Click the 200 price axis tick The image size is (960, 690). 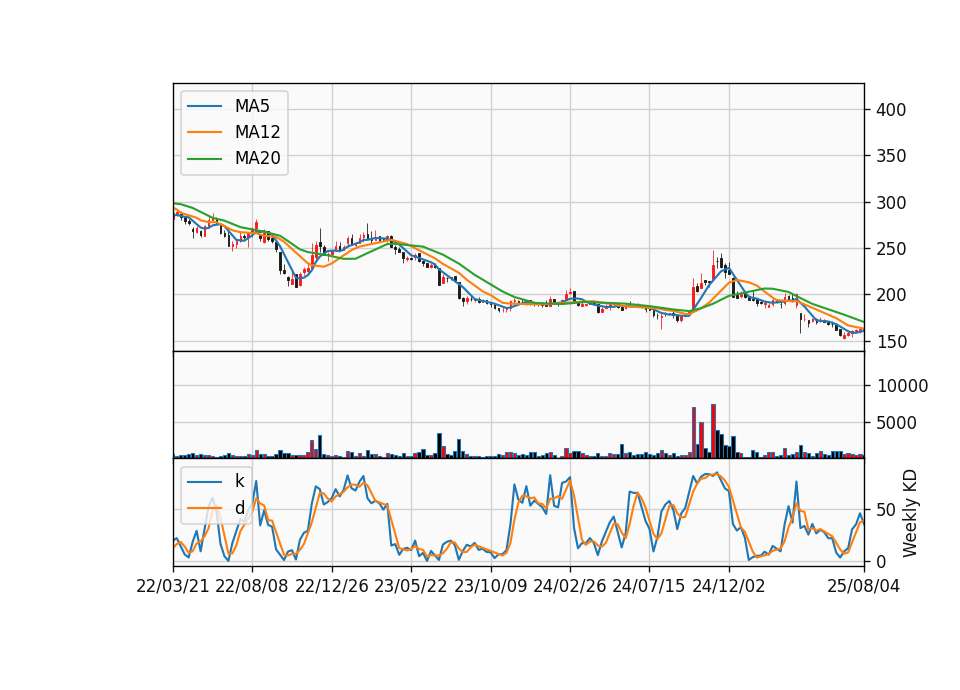(891, 295)
